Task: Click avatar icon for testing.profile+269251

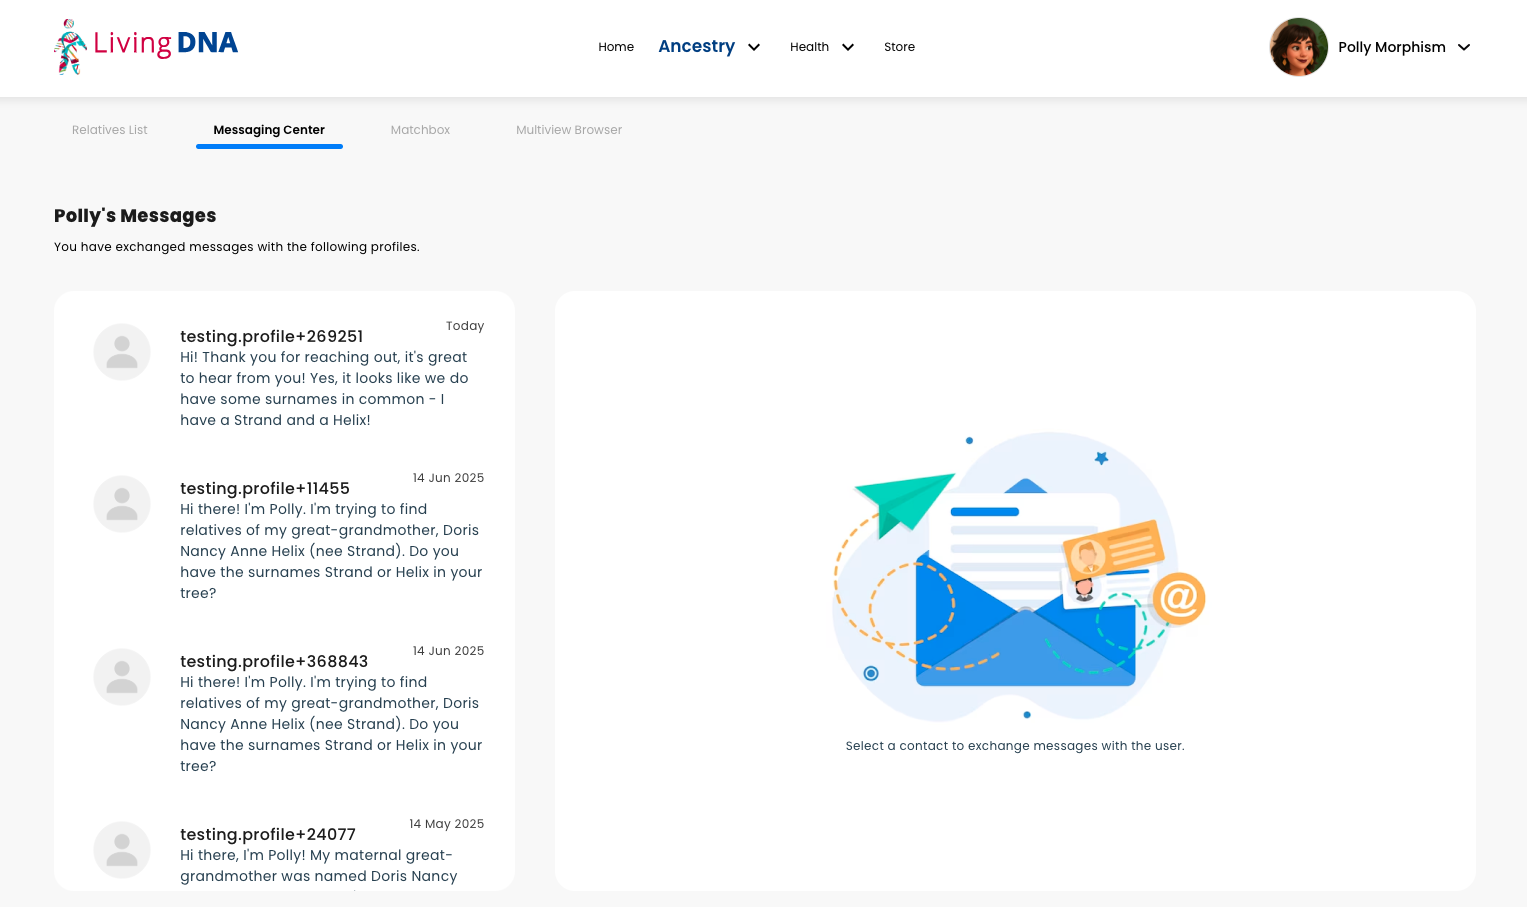Action: [x=122, y=352]
